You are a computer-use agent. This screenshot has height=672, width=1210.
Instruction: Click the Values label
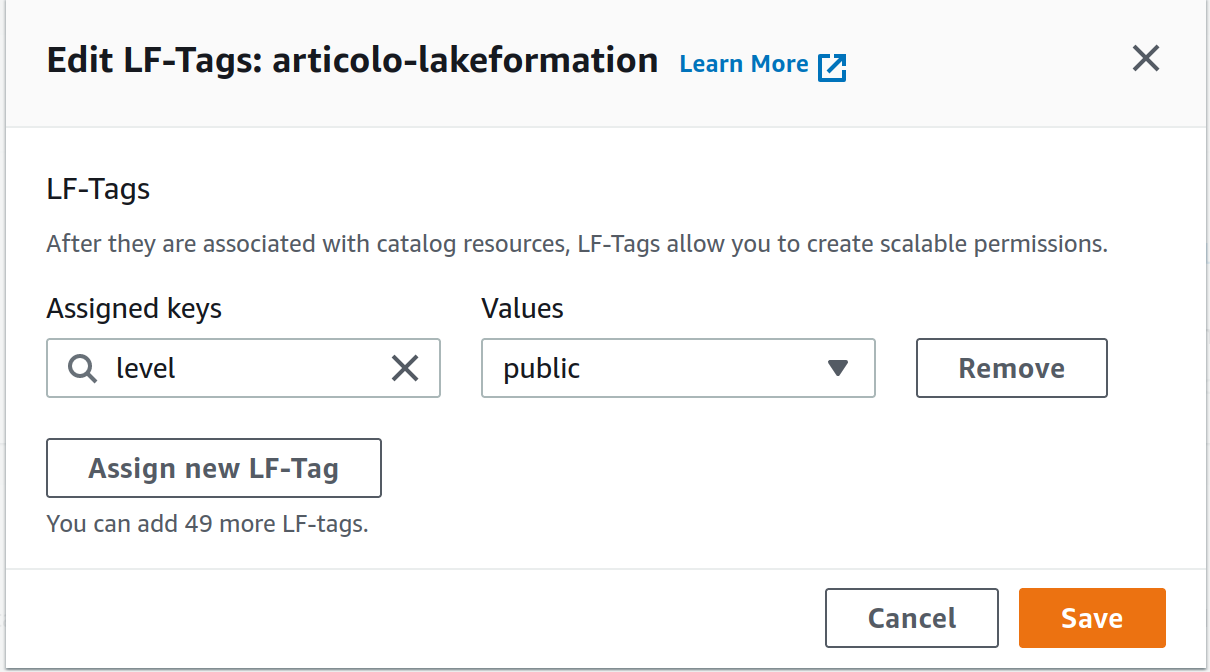click(522, 309)
